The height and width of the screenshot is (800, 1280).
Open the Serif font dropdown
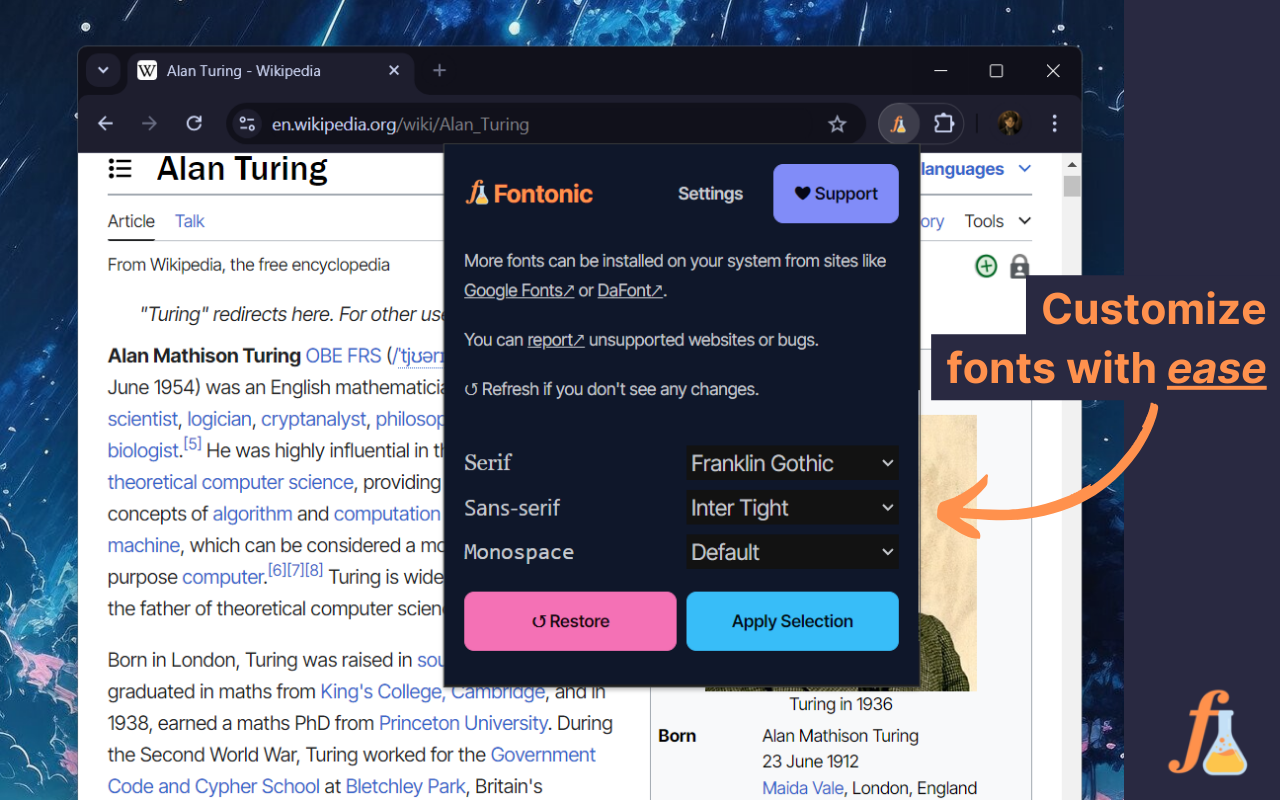(792, 463)
